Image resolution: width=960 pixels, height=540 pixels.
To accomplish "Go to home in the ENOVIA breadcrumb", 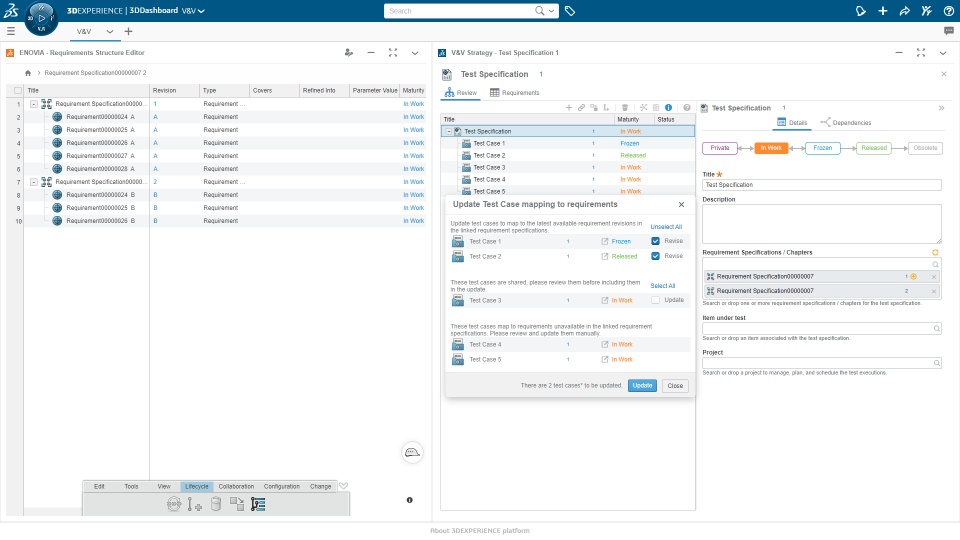I will point(28,73).
